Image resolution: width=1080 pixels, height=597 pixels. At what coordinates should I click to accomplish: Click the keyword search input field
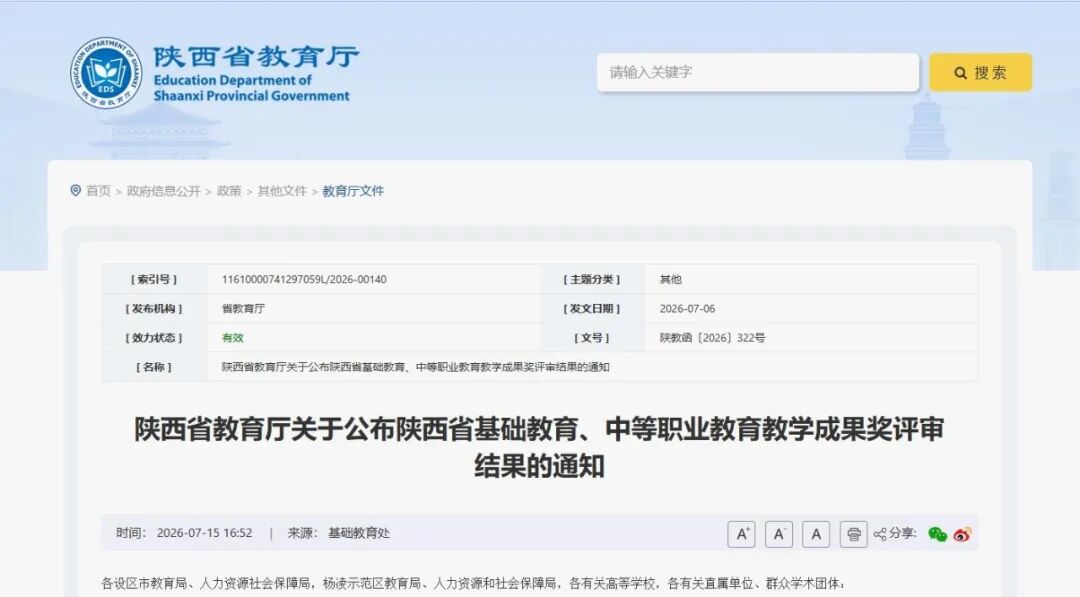(x=758, y=72)
